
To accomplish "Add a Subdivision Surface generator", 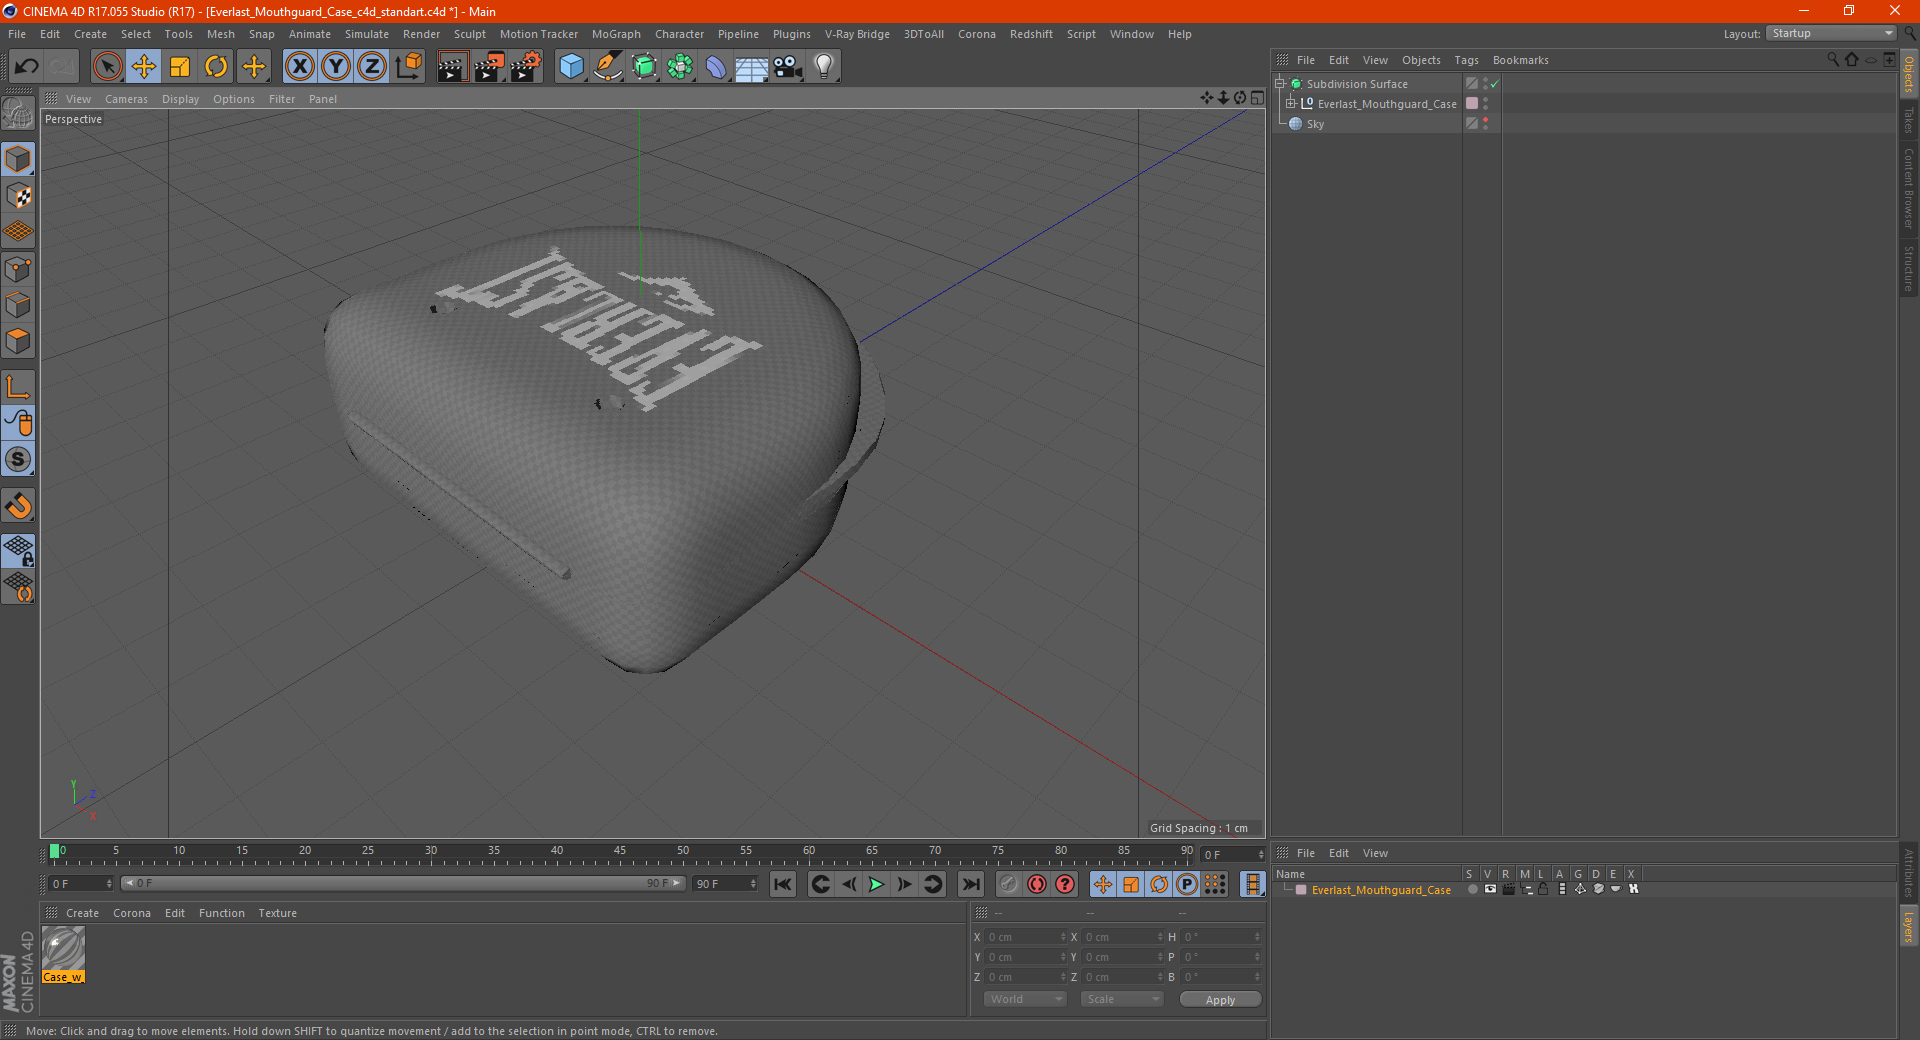I will pos(644,67).
